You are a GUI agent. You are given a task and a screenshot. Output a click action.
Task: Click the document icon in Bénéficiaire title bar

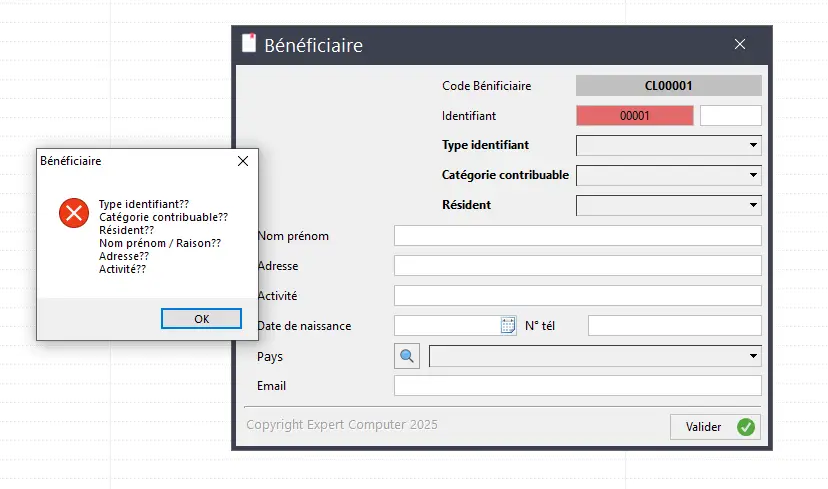(x=250, y=44)
